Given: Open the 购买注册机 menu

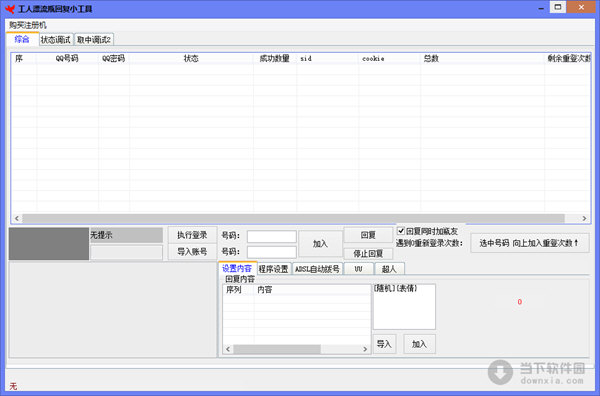Looking at the screenshot, I should coord(28,25).
